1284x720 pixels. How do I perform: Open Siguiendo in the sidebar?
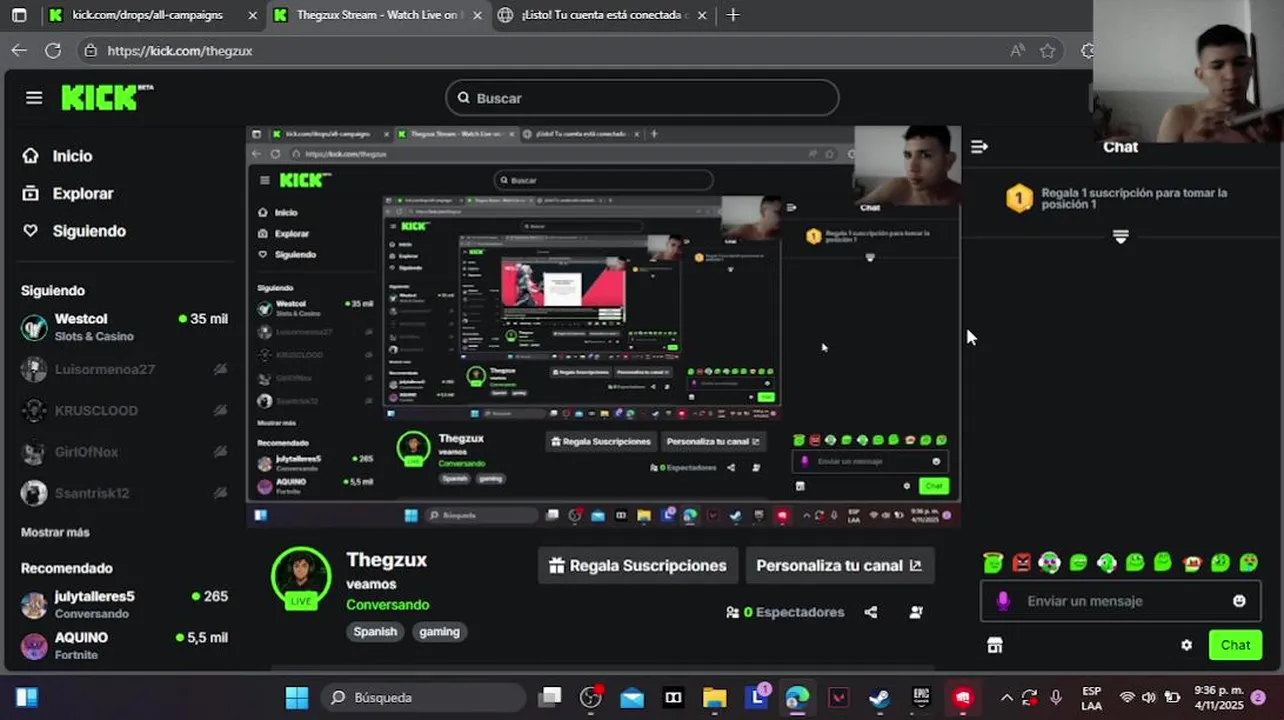(x=76, y=231)
